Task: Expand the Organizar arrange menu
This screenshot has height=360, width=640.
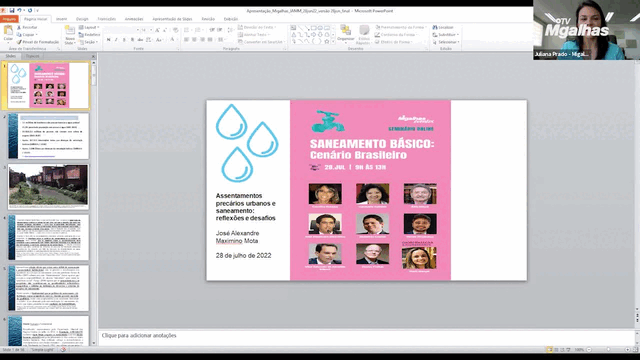Action: [x=346, y=35]
